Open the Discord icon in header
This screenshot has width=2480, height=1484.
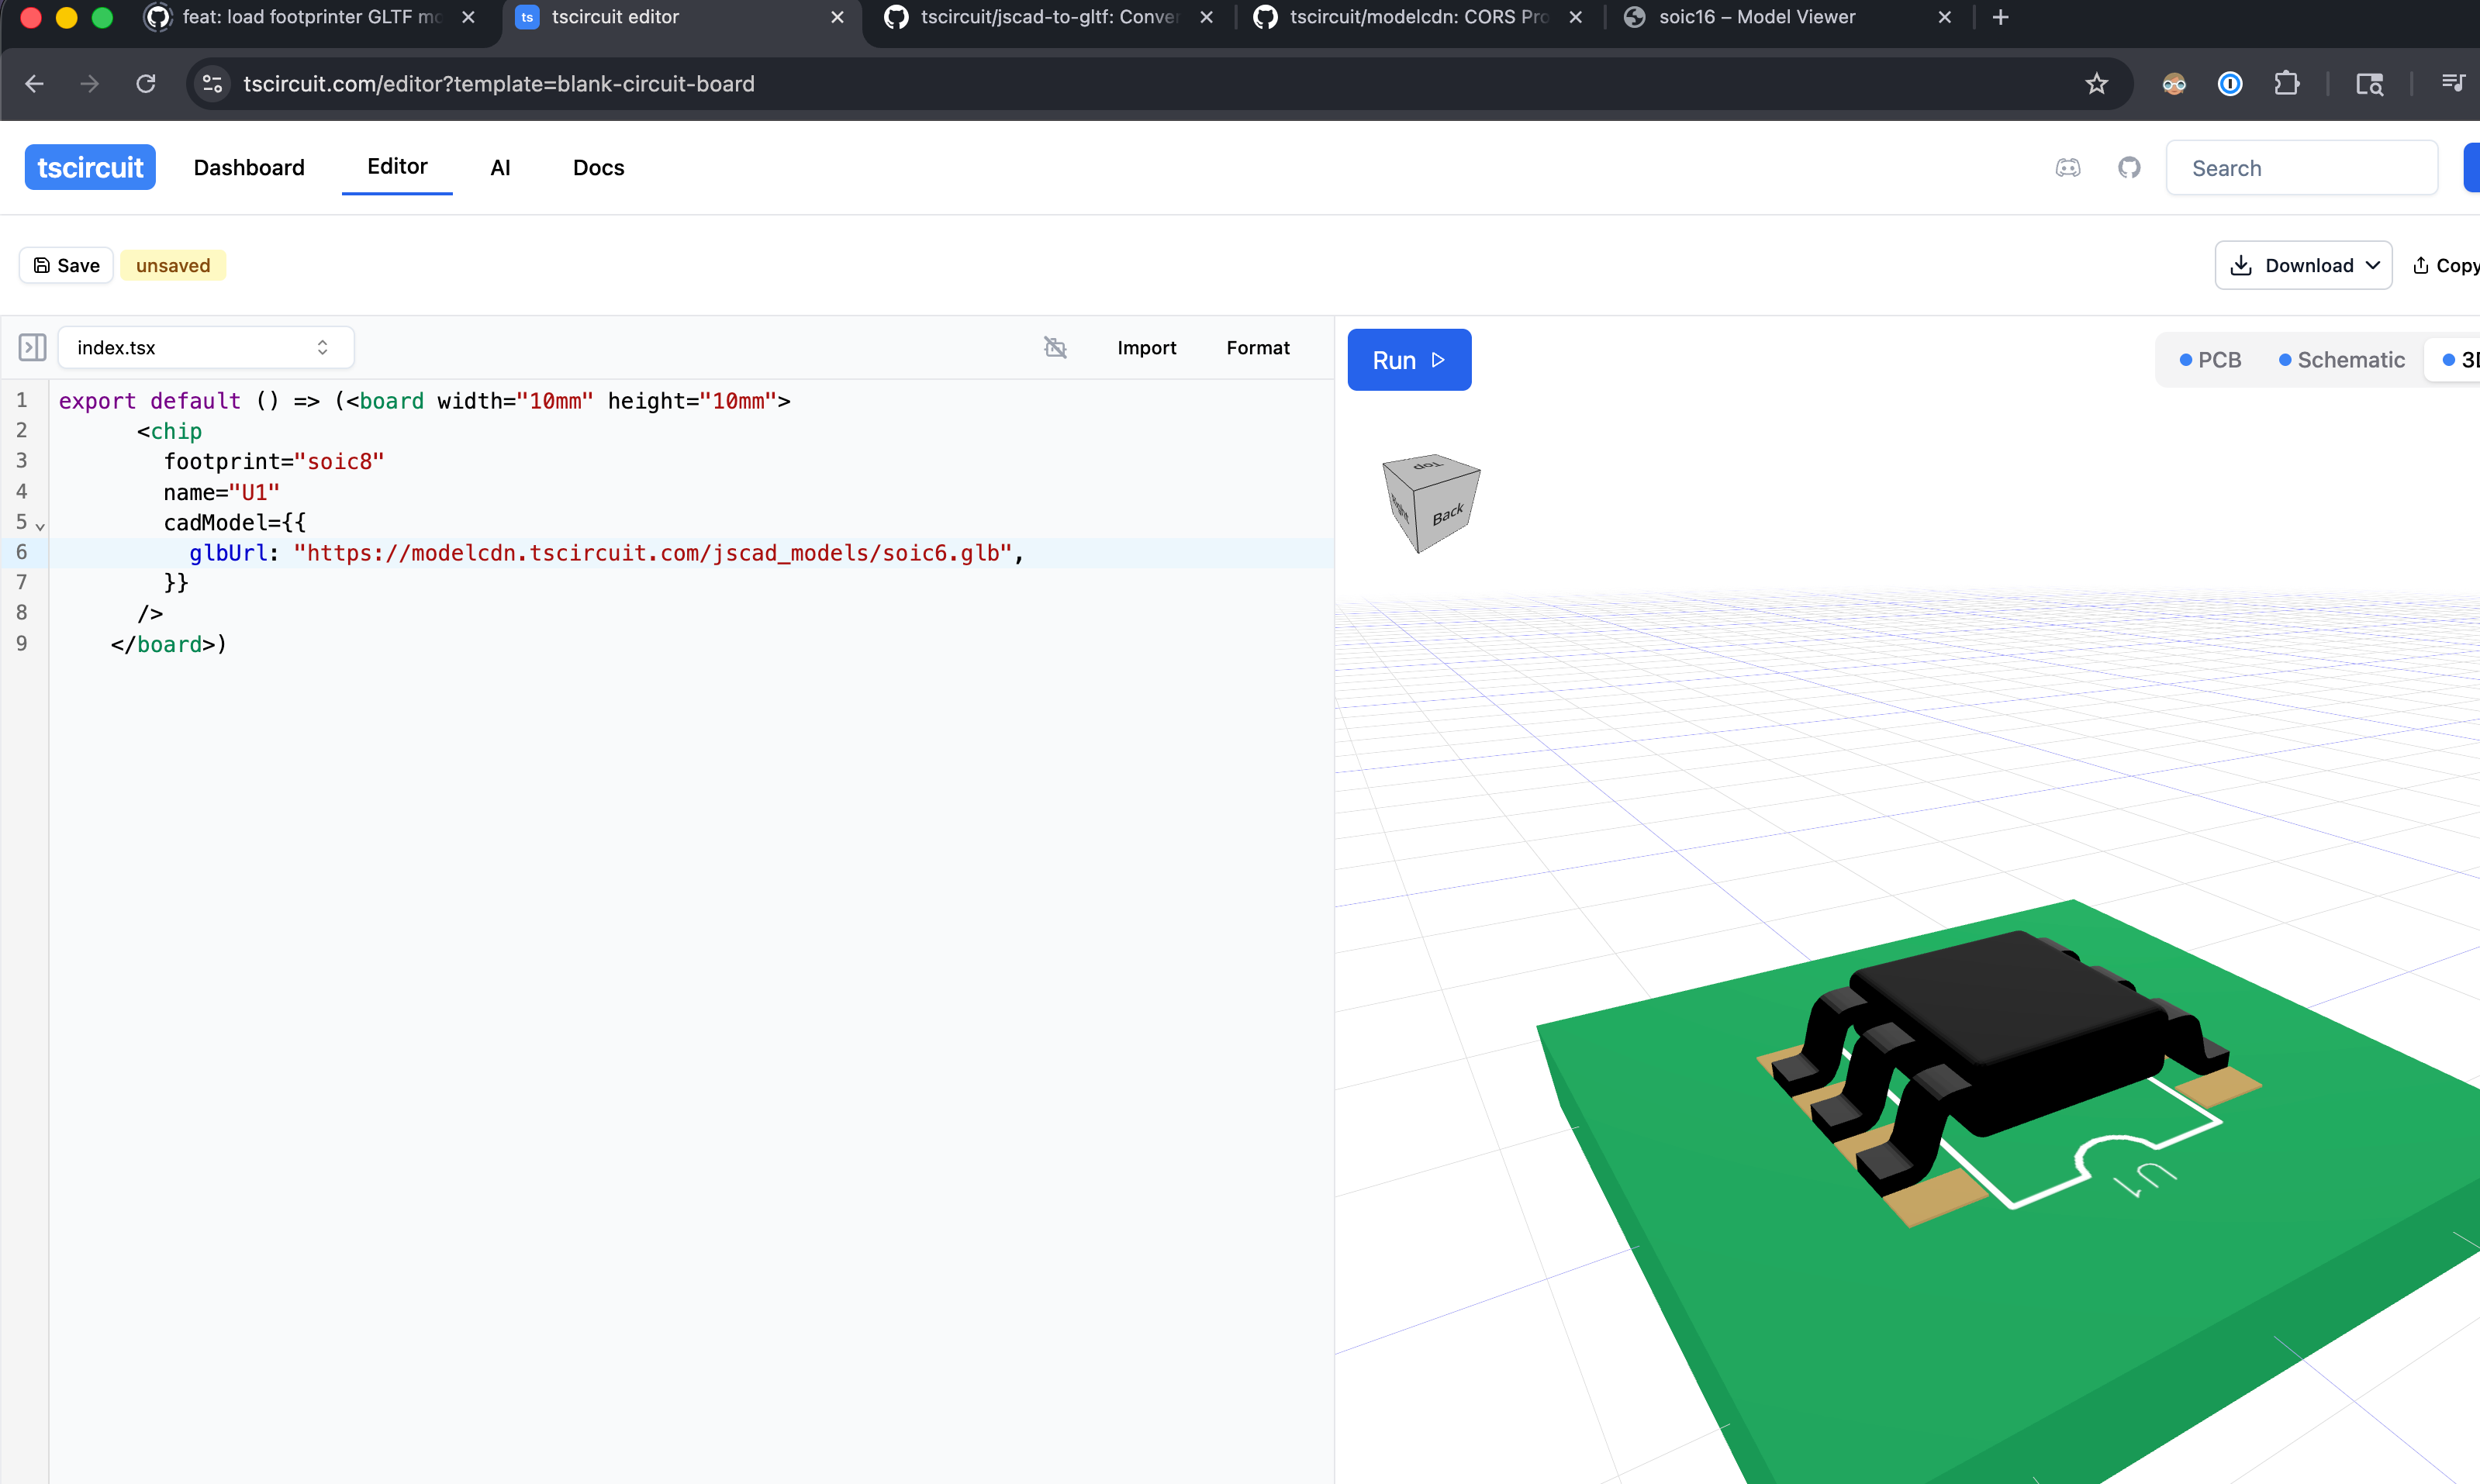tap(2068, 168)
